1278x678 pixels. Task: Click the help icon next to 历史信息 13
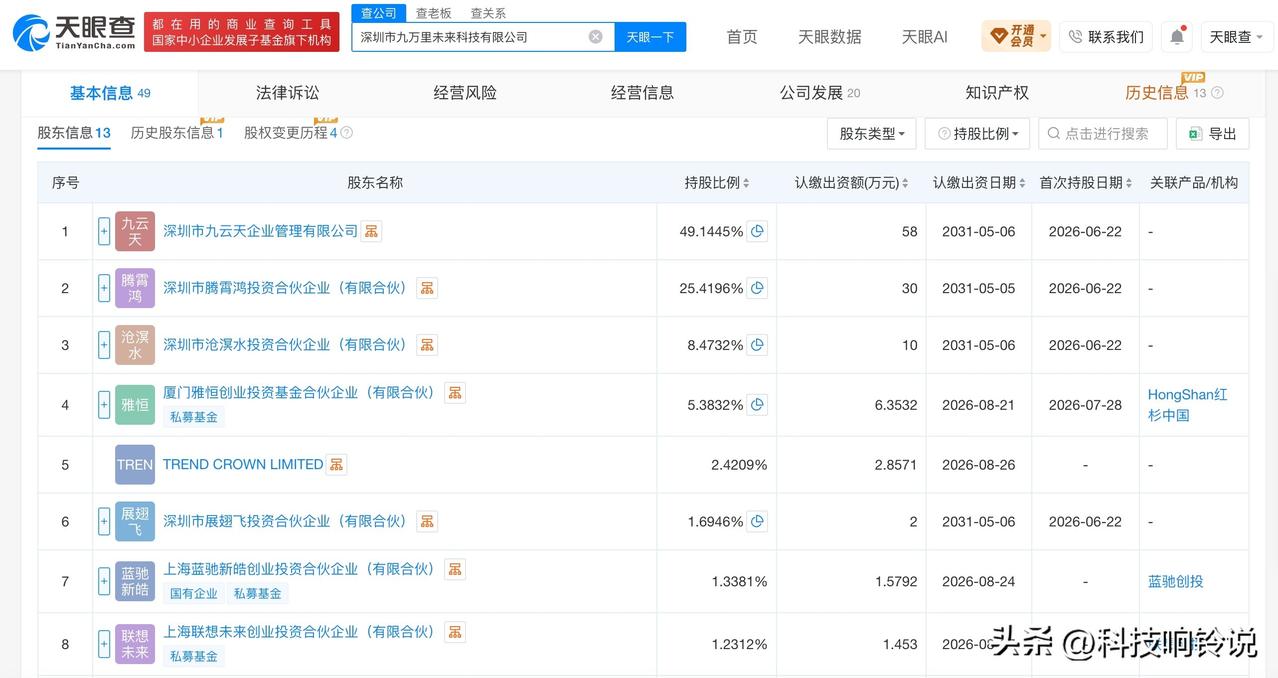pyautogui.click(x=1217, y=93)
